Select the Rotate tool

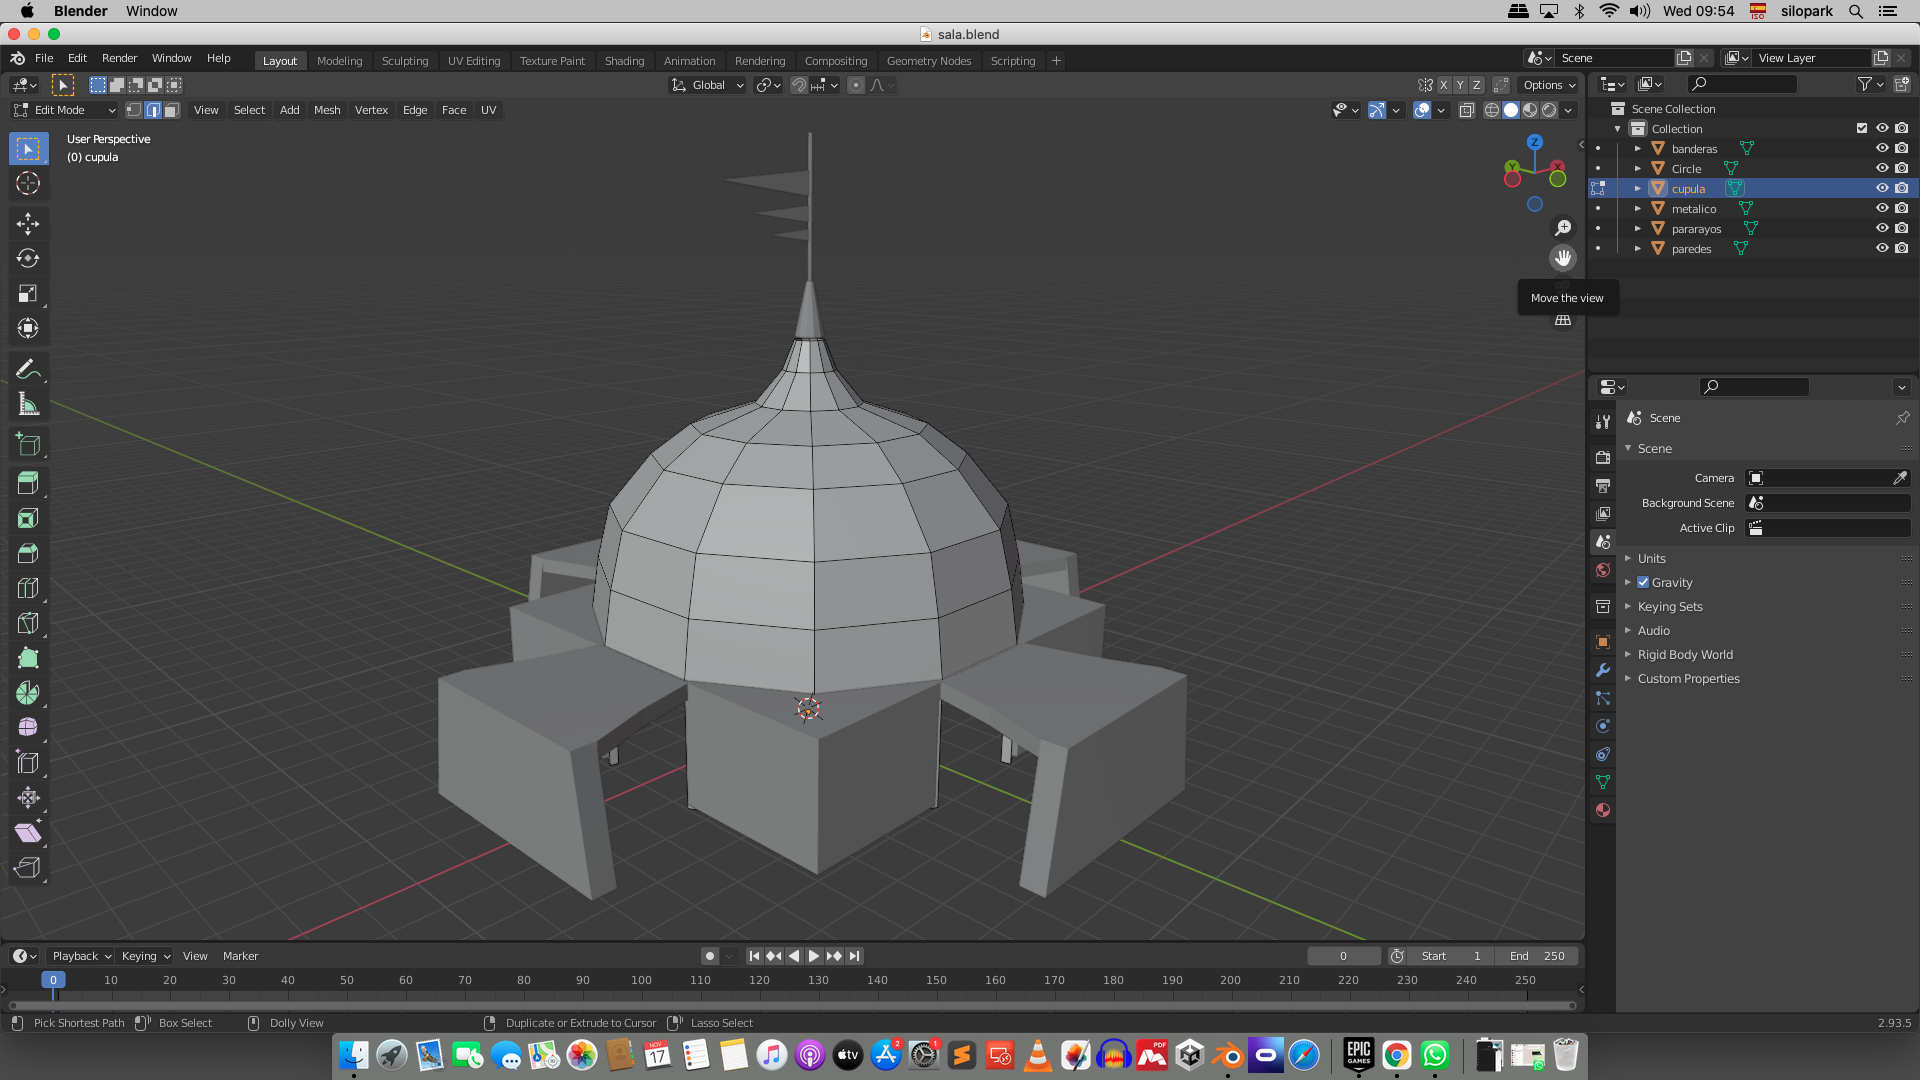point(28,258)
